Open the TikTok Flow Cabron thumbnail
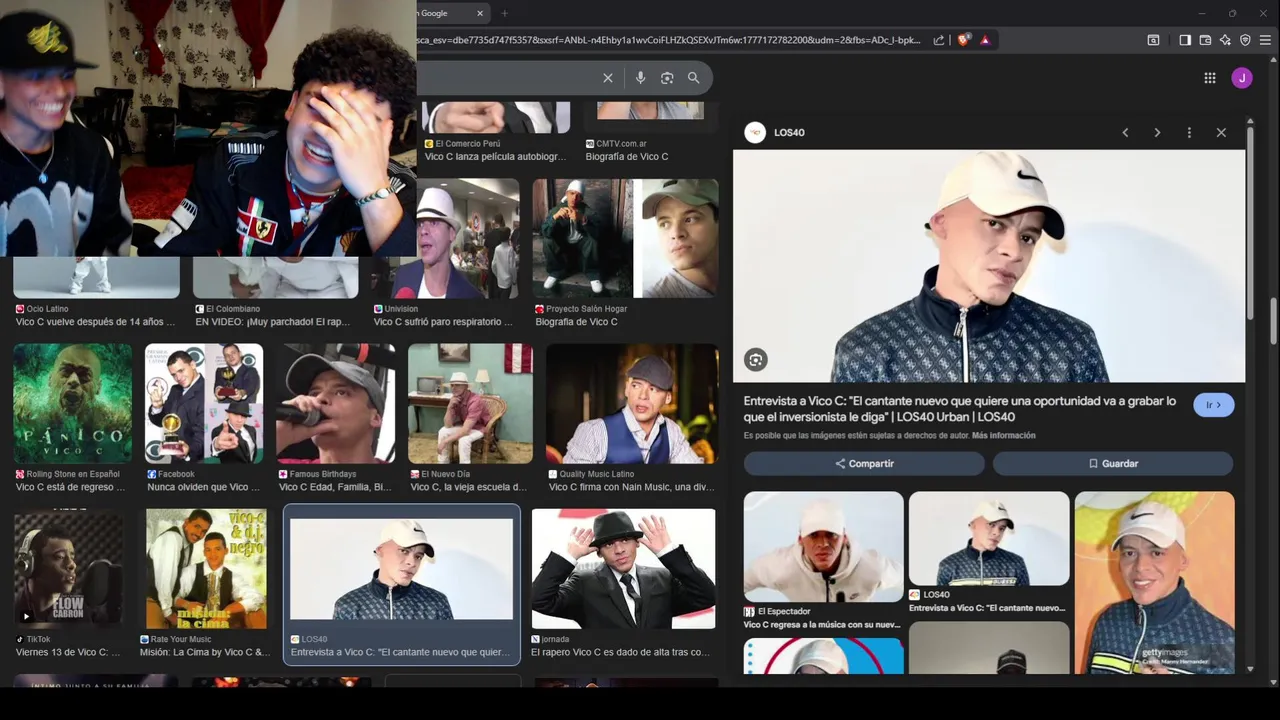Image resolution: width=1280 pixels, height=720 pixels. point(69,568)
